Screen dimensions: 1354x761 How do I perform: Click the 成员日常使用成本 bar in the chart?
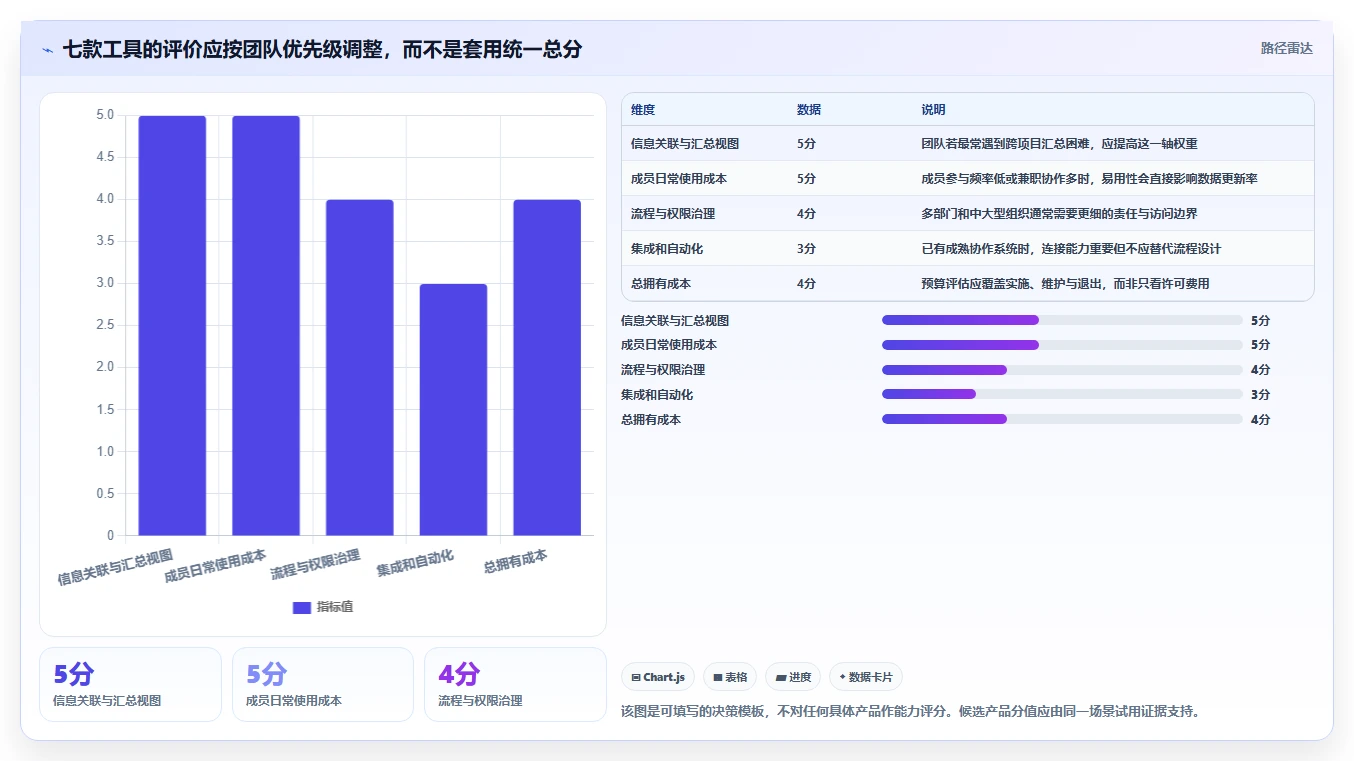pos(266,325)
